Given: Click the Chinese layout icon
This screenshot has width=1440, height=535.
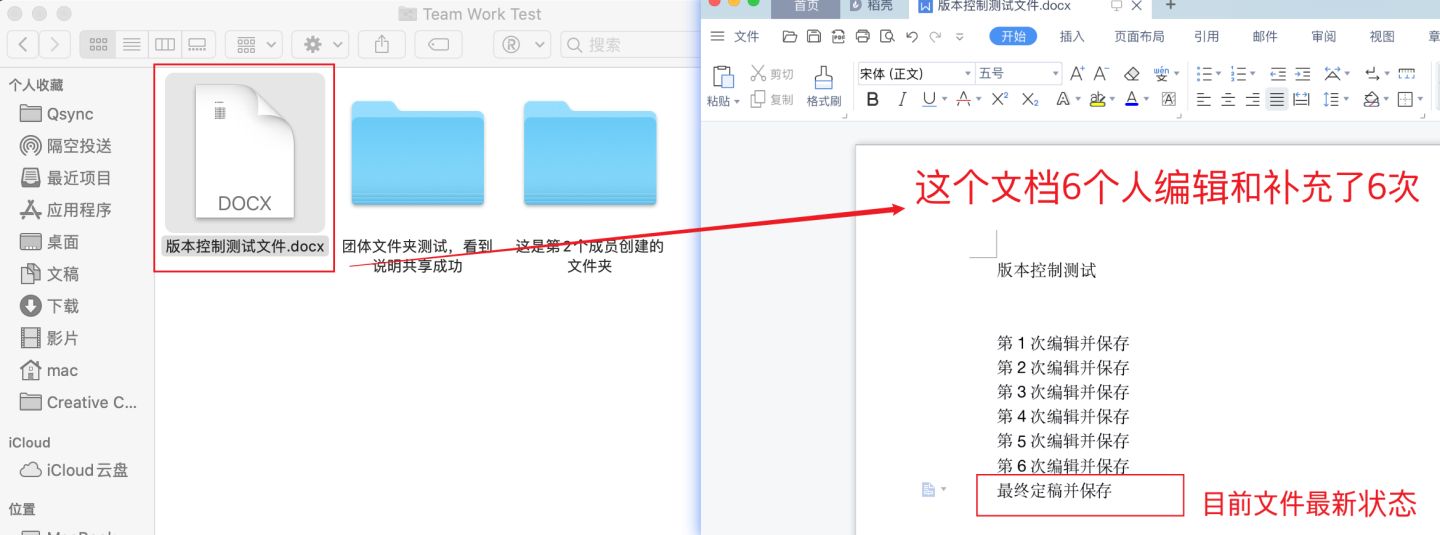Looking at the screenshot, I should click(1333, 74).
